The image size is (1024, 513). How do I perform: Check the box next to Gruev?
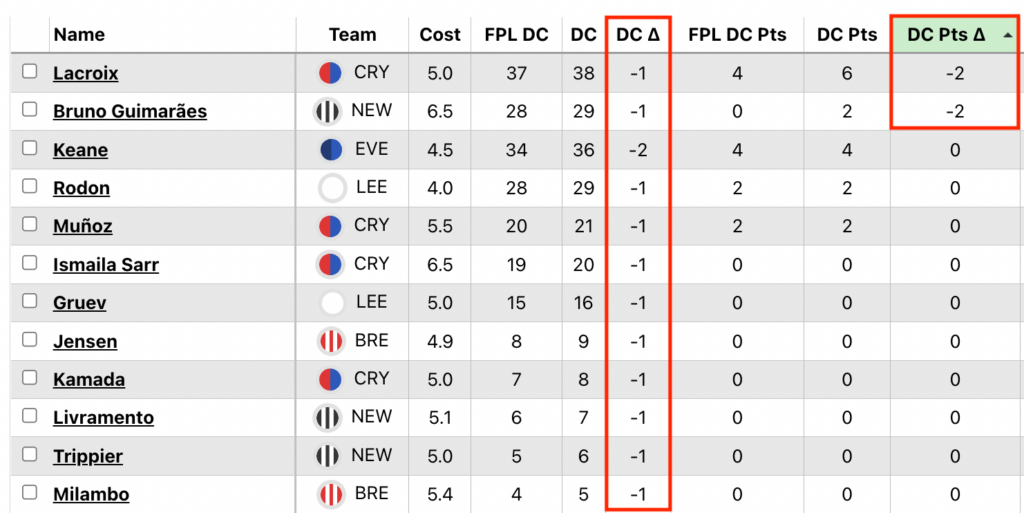point(30,302)
